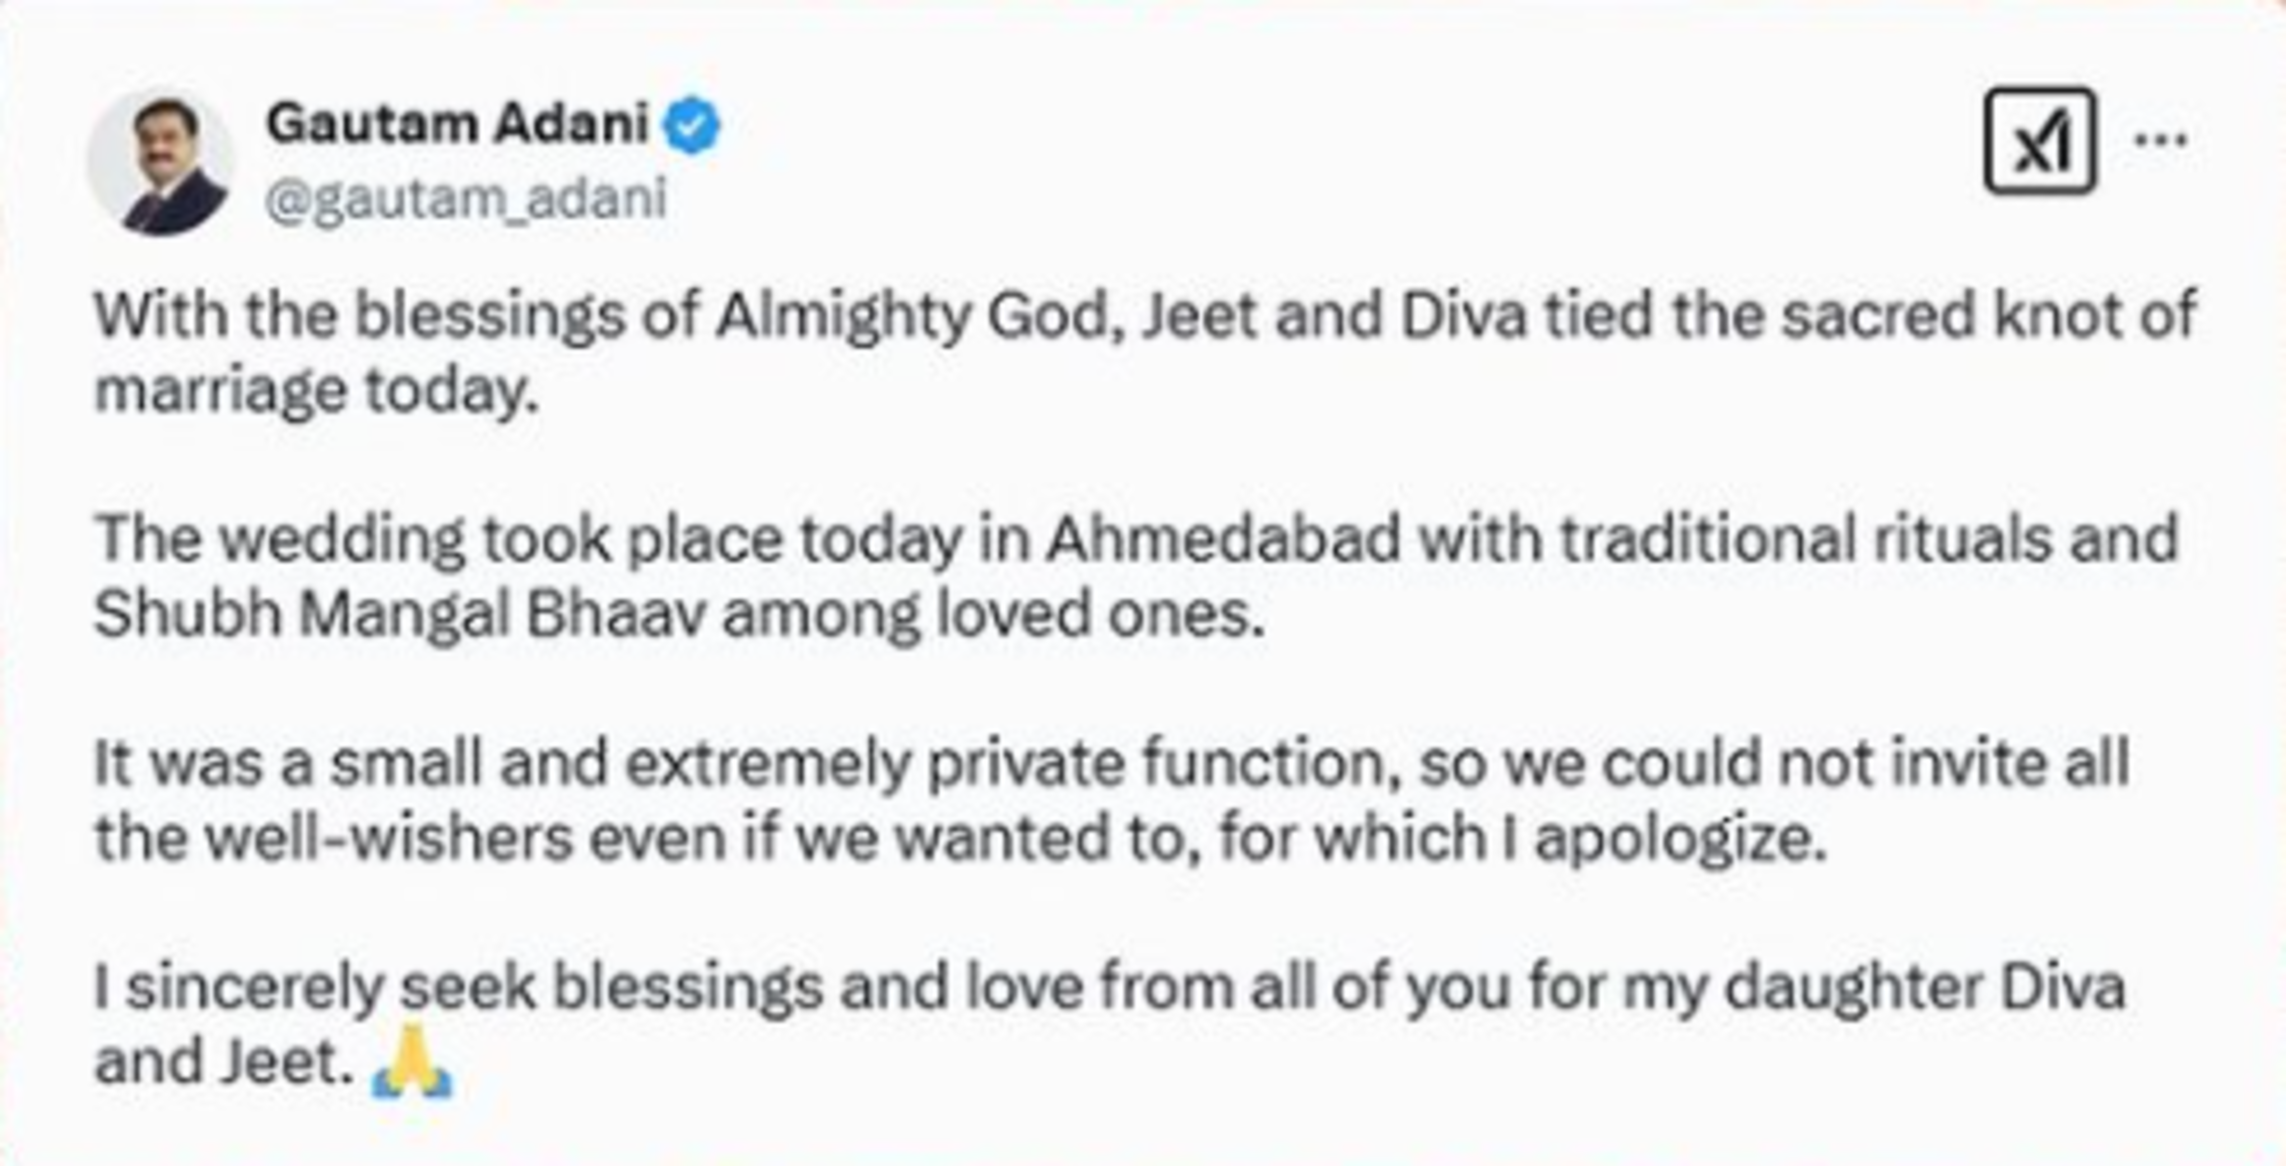The width and height of the screenshot is (2286, 1166).
Task: Click the words "Jeet and Diva" in first line
Action: point(1334,316)
